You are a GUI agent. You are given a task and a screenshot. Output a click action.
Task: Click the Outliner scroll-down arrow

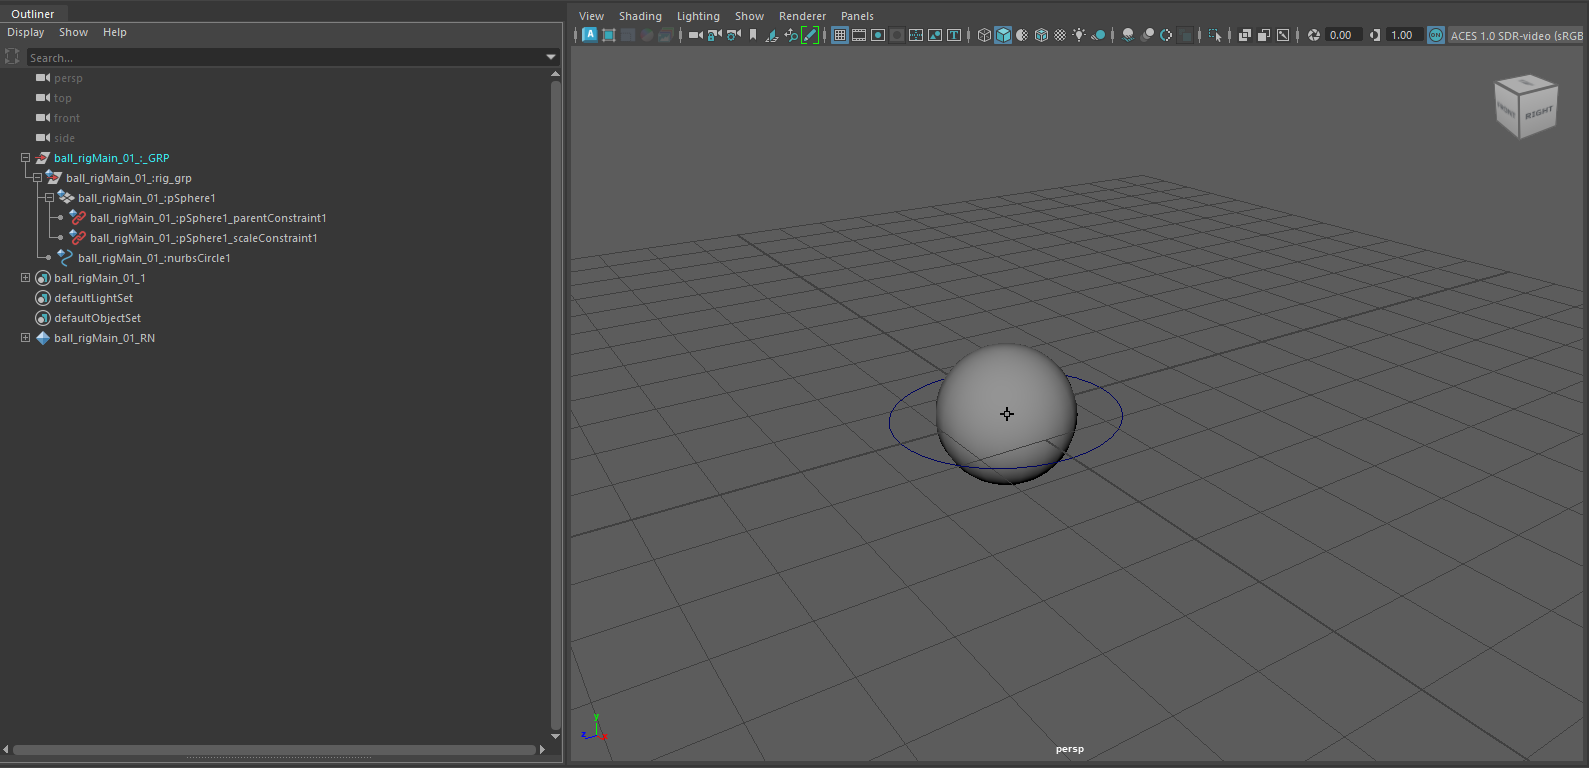556,736
